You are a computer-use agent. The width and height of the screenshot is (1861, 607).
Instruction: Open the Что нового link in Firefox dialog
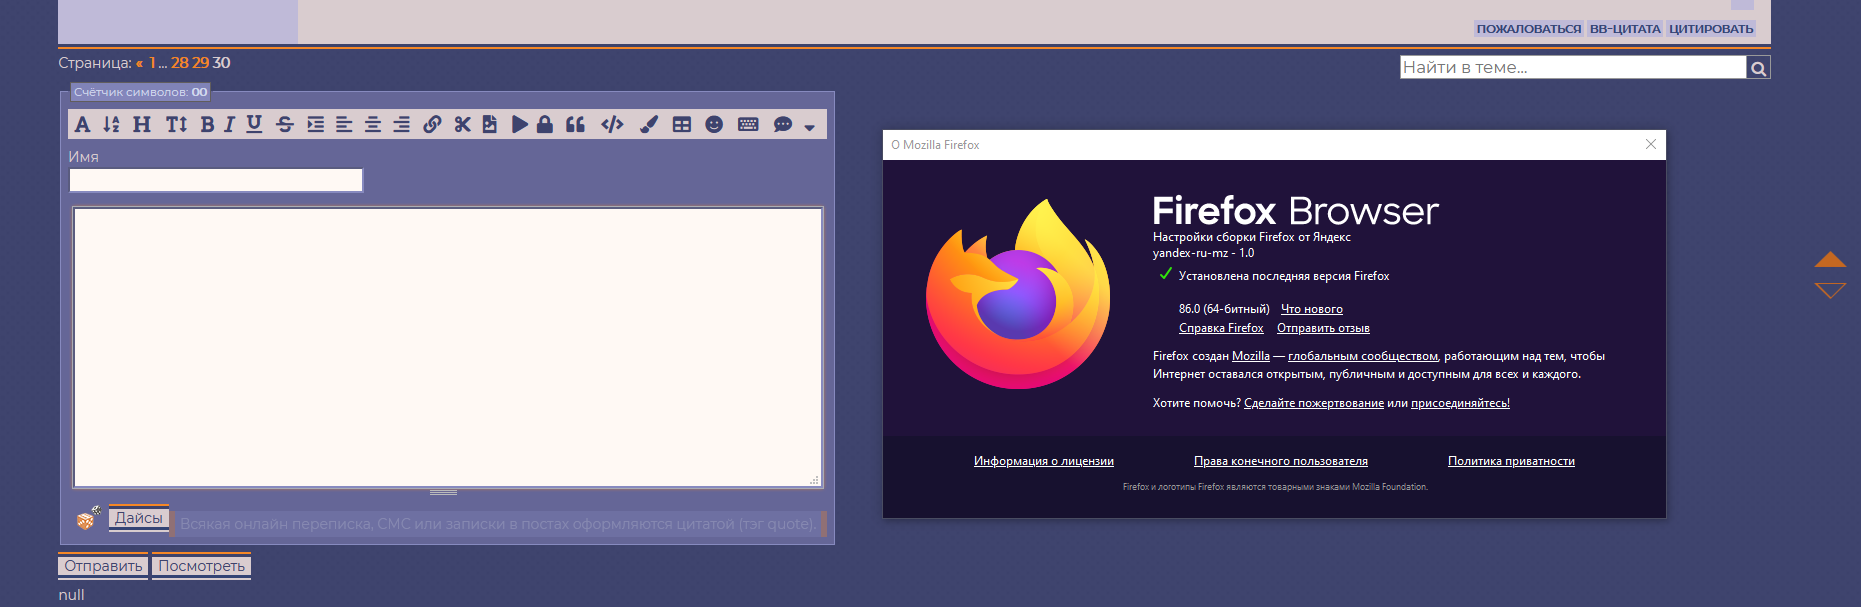tap(1311, 309)
